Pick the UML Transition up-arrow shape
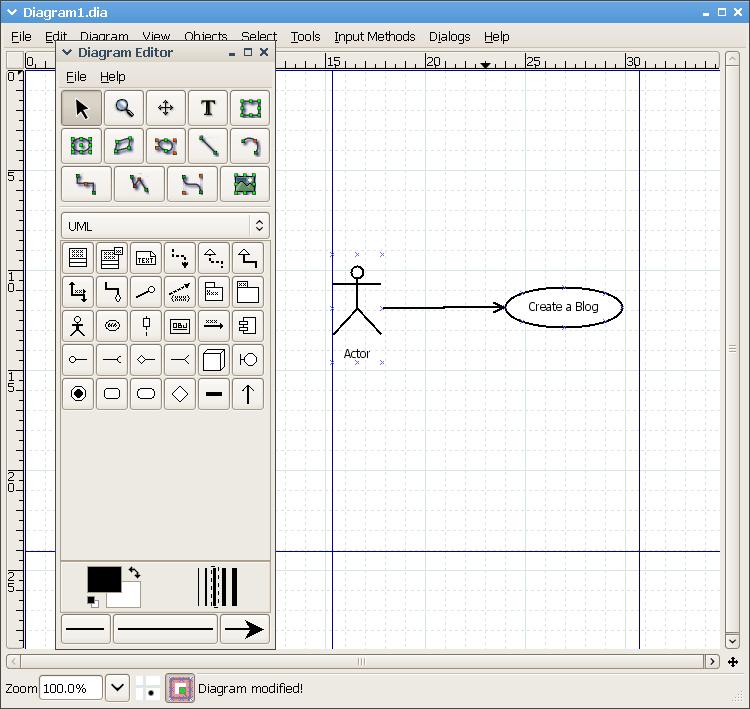Viewport: 750px width, 709px height. click(x=248, y=394)
